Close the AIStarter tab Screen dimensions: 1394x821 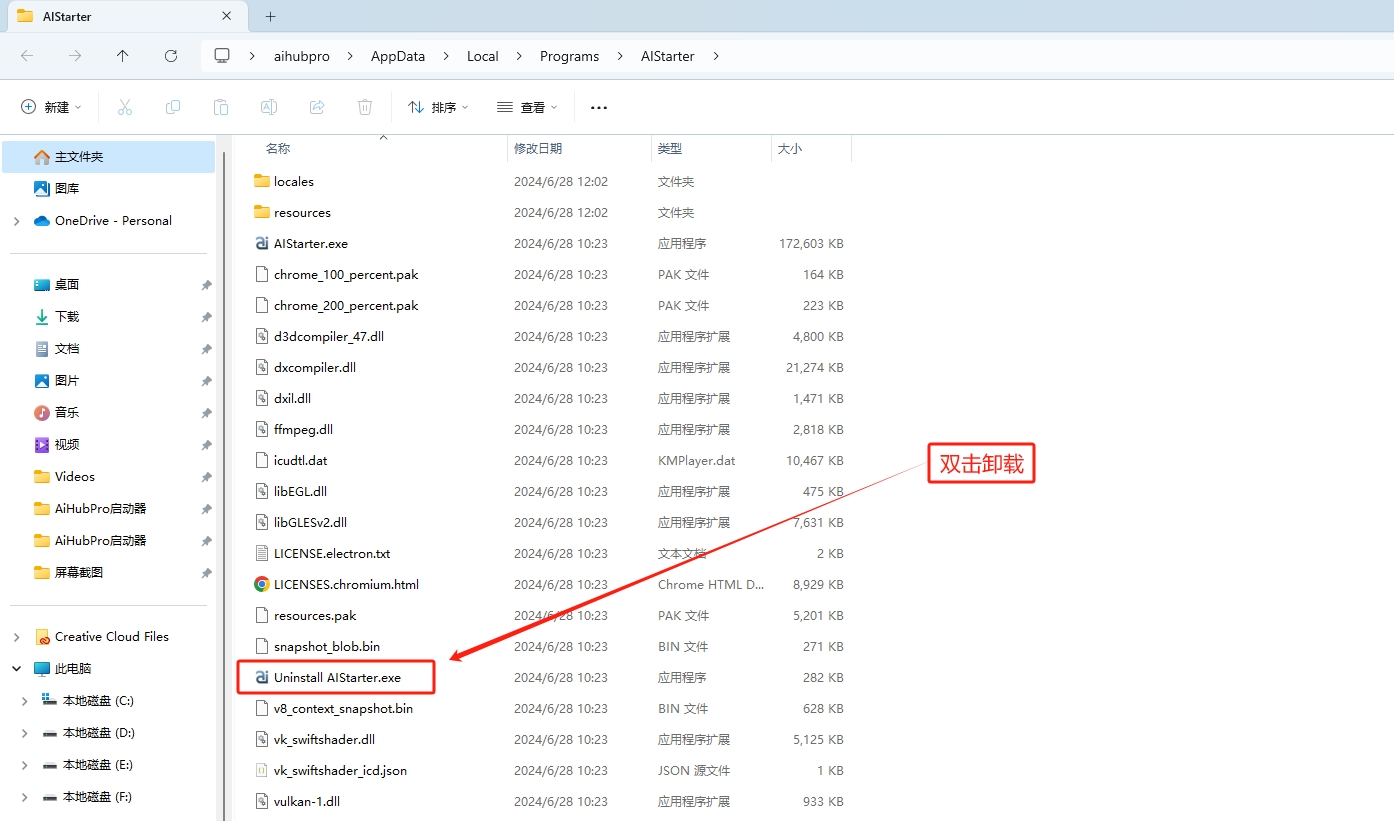pos(227,16)
